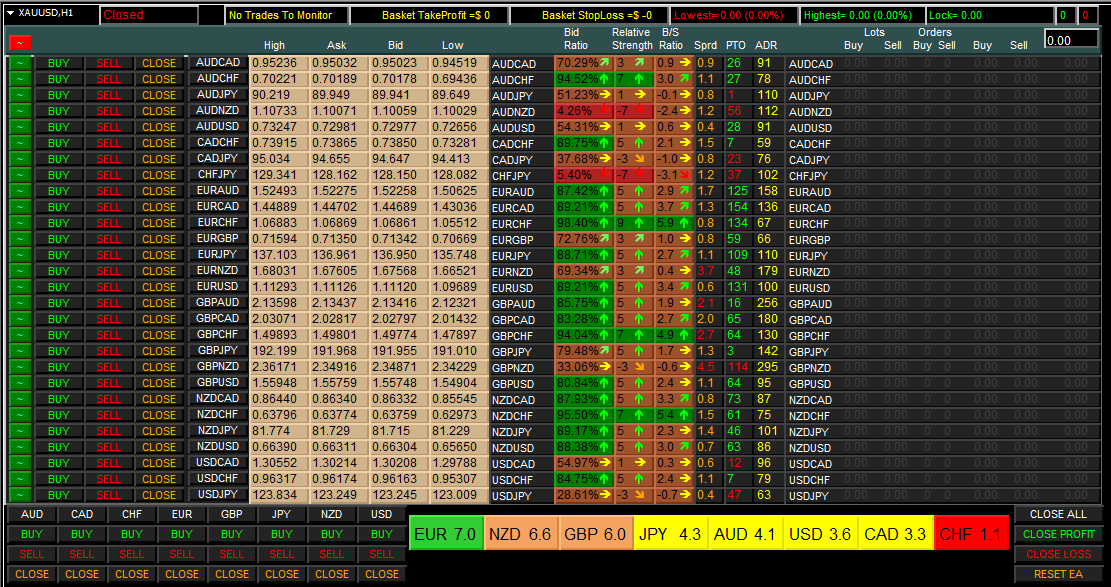Click the Lock= 0.00 indicator
This screenshot has width=1111, height=587.
pos(989,15)
